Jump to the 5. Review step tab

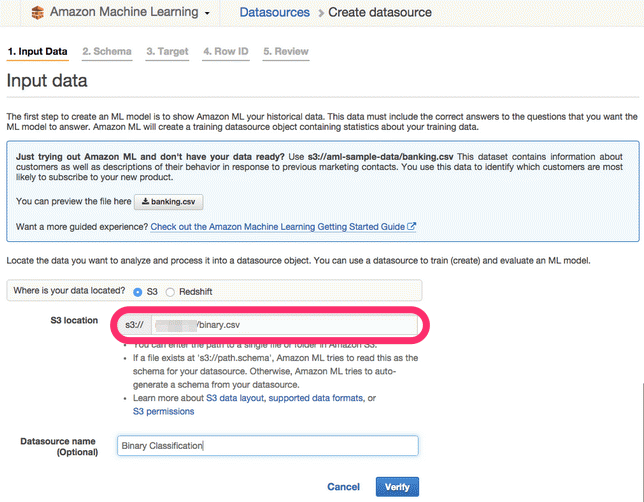click(x=286, y=52)
